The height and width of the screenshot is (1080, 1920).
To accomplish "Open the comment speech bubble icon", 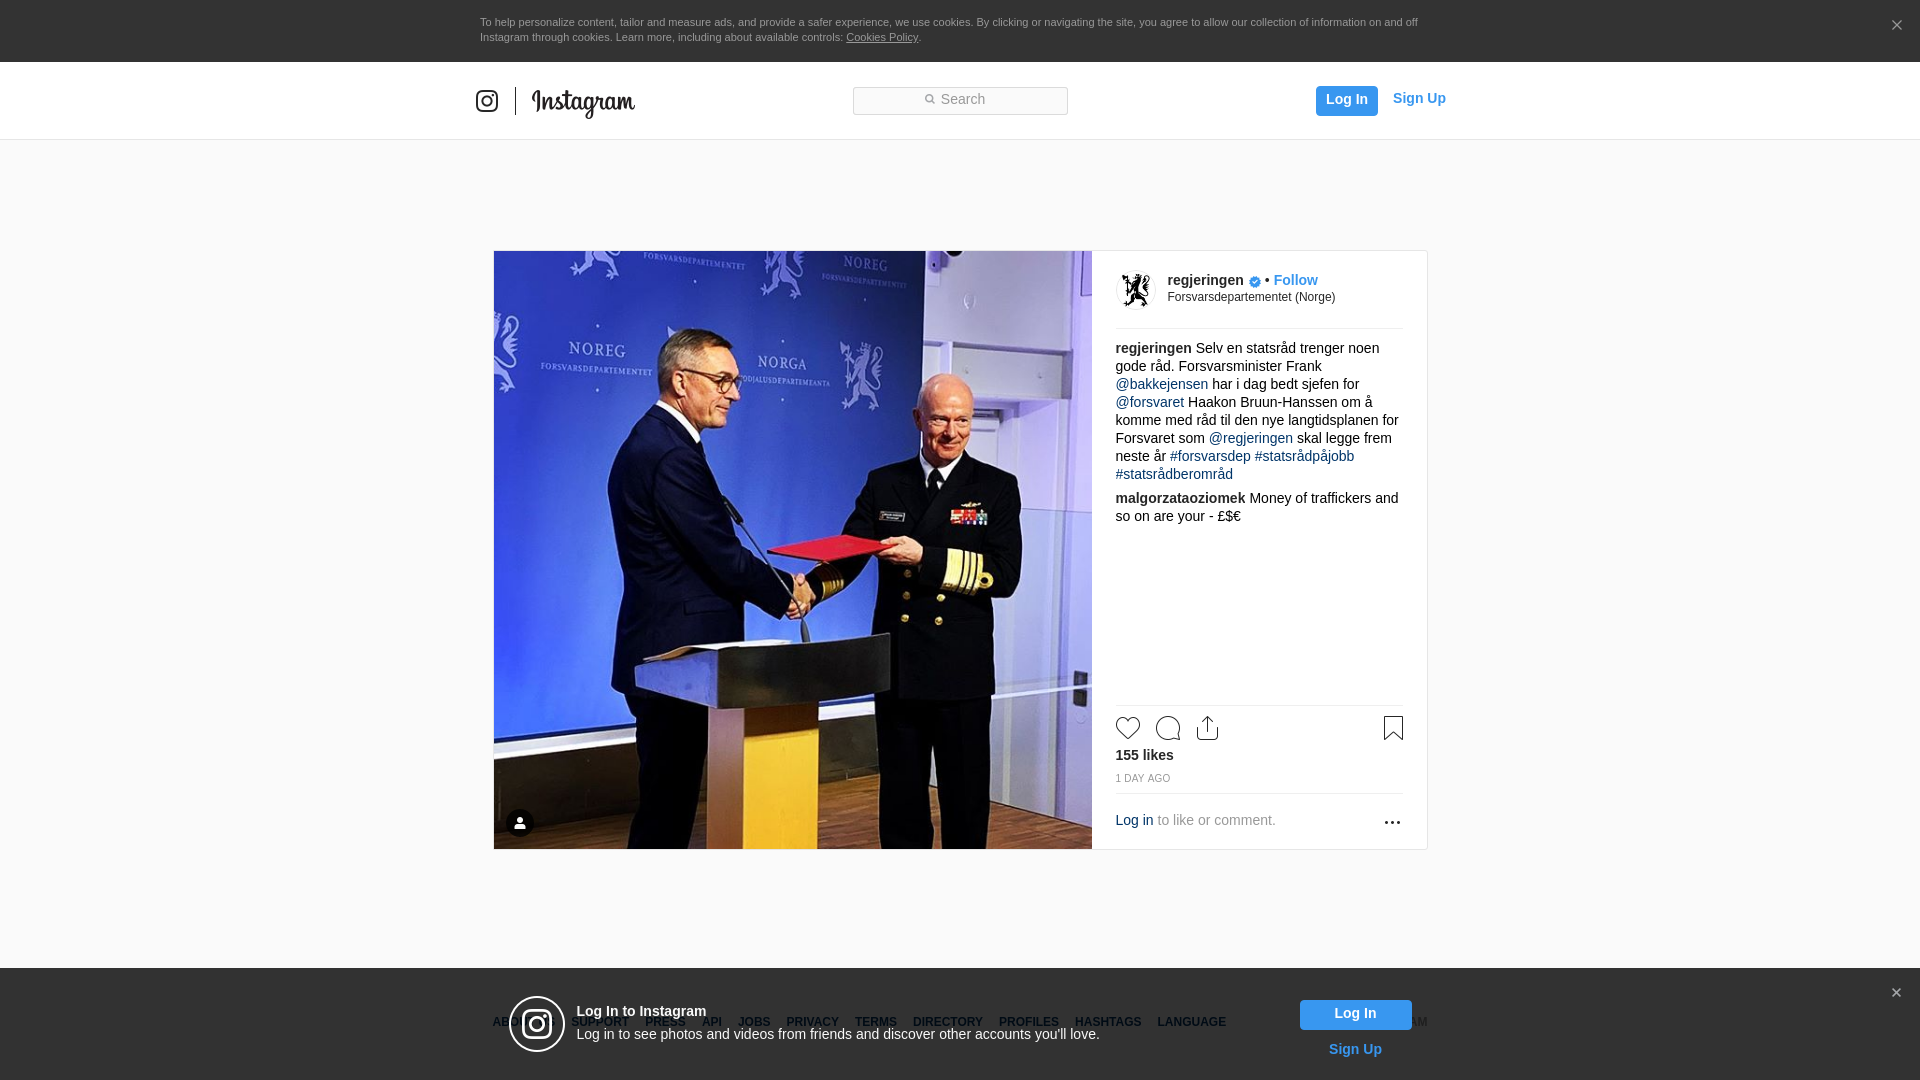I will click(1168, 728).
